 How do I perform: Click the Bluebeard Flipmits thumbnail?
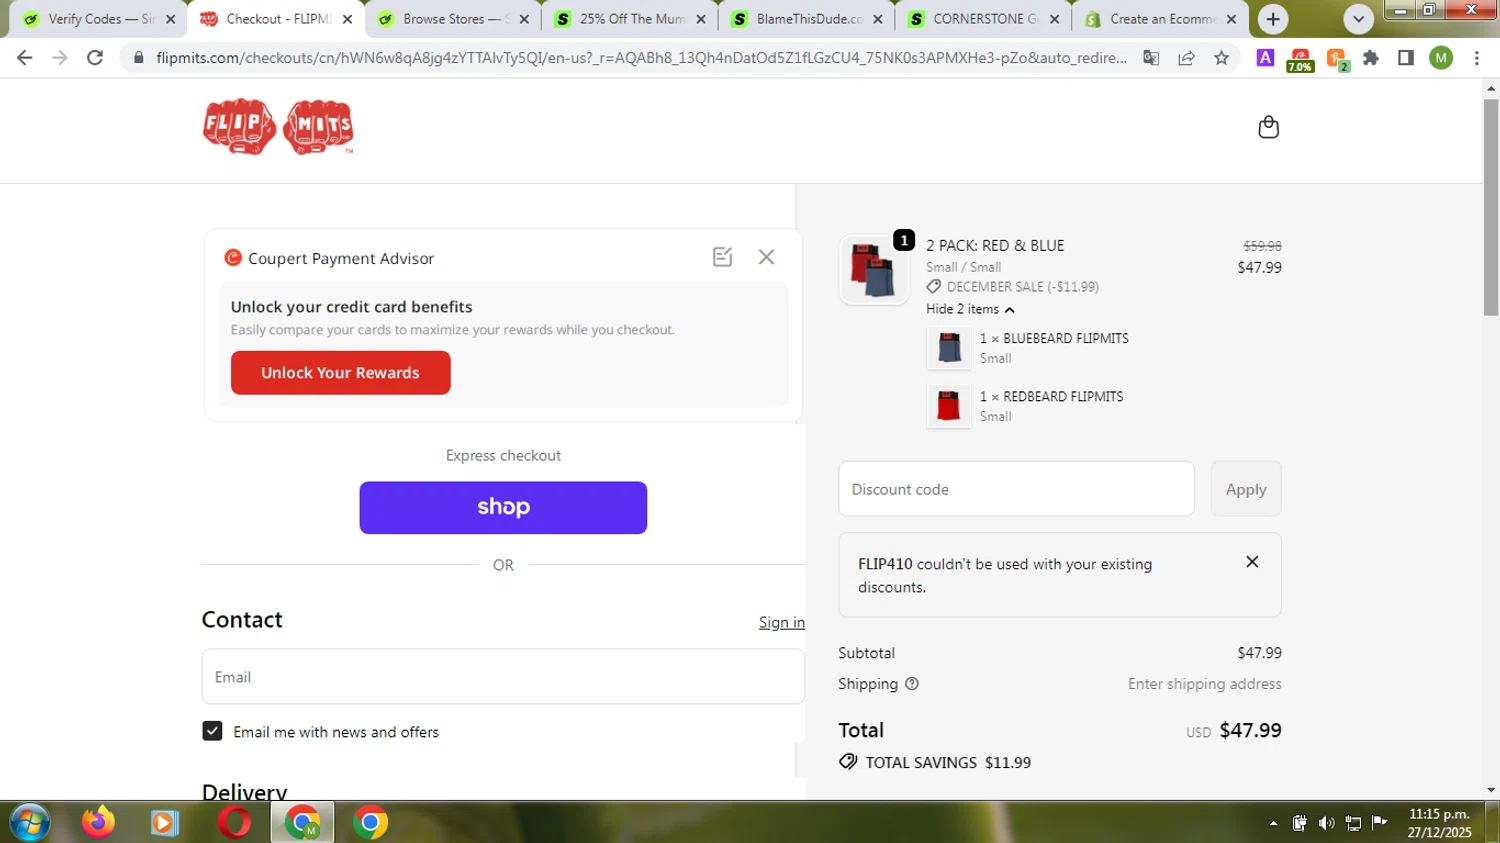tap(948, 348)
